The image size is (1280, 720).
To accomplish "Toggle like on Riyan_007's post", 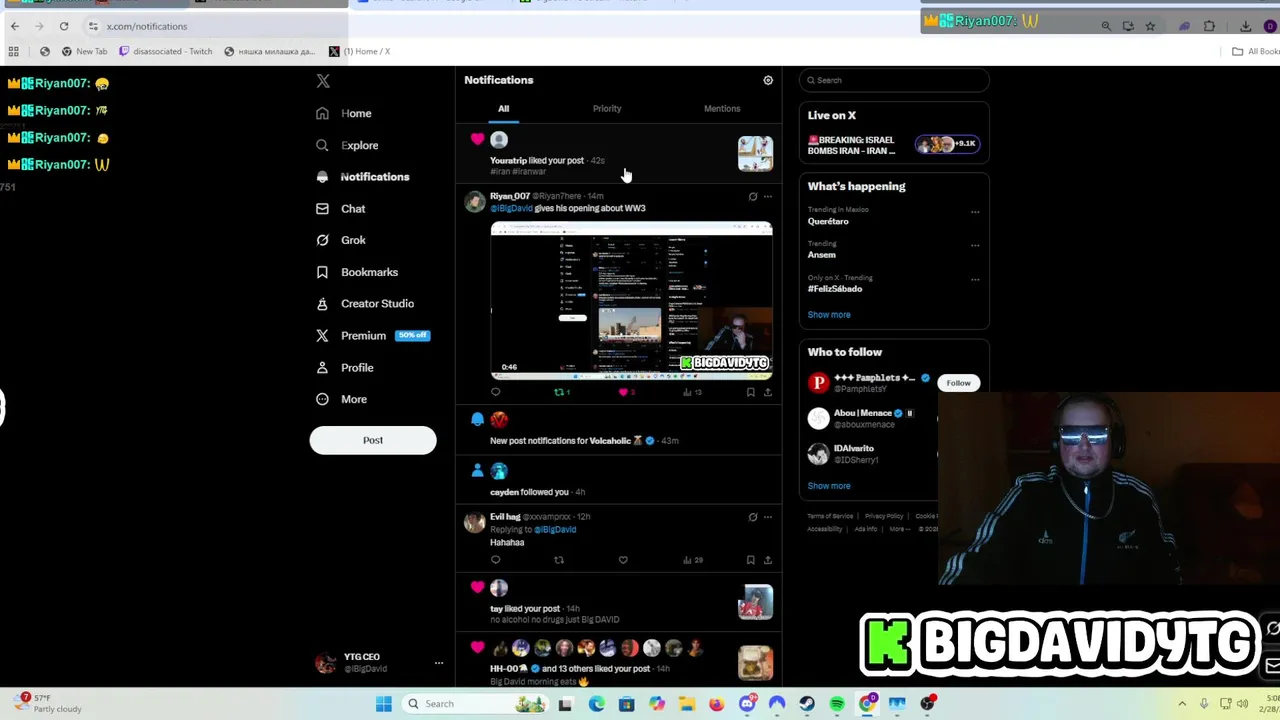I will 626,393.
